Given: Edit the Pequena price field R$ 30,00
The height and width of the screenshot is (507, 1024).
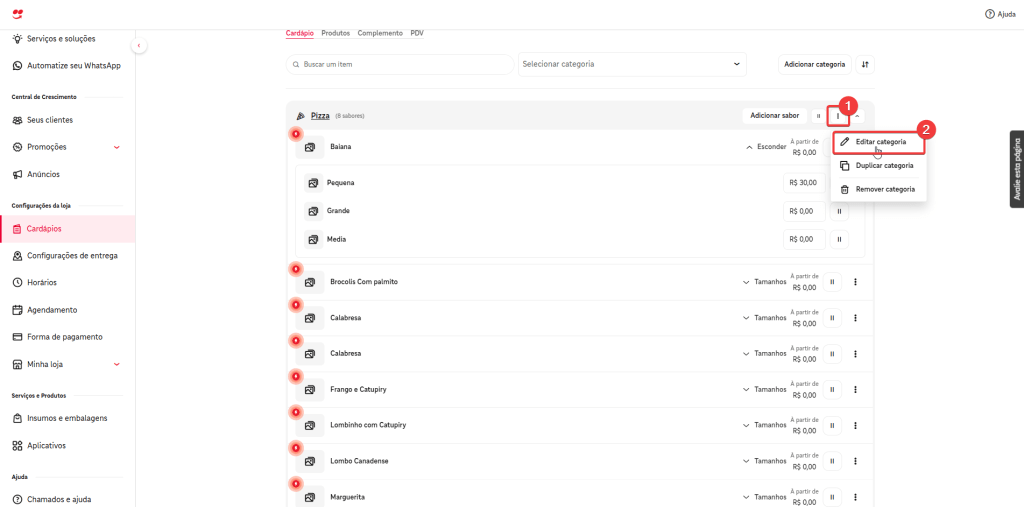Looking at the screenshot, I should (x=803, y=183).
